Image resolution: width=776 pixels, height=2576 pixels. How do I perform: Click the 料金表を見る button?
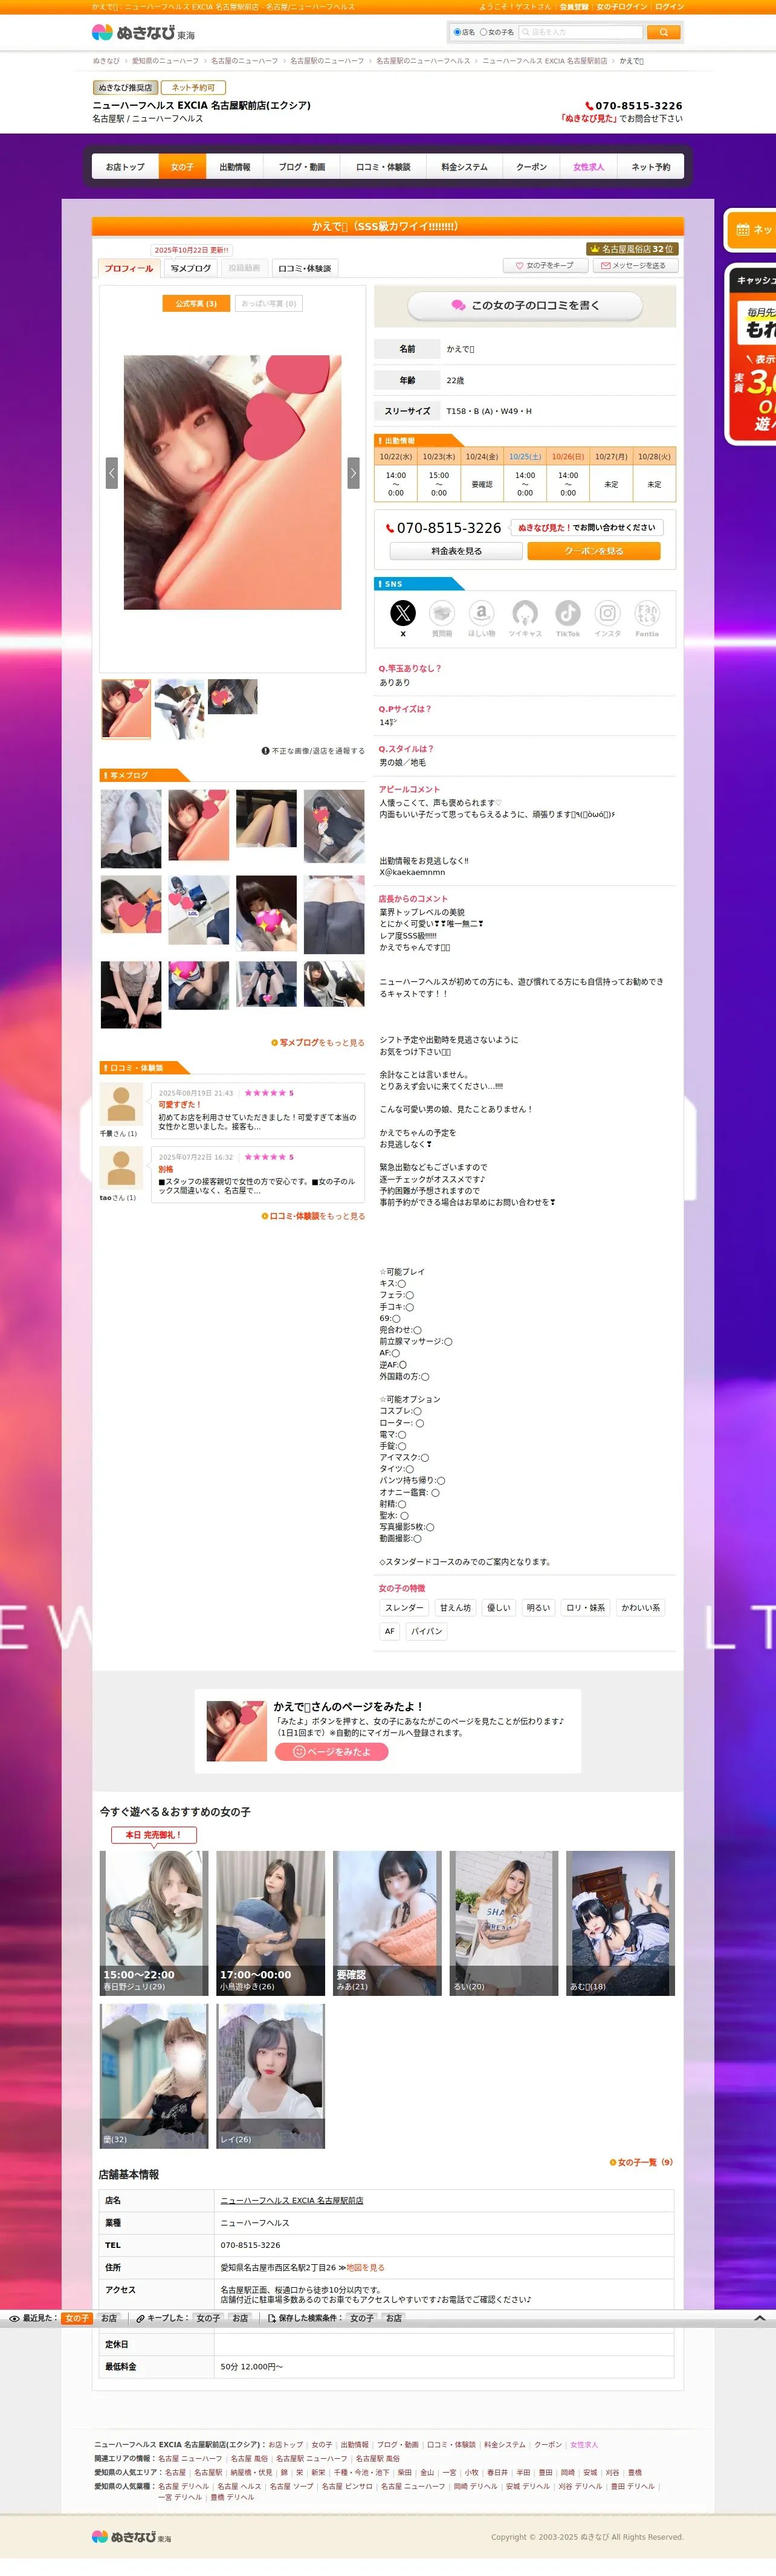tap(456, 551)
